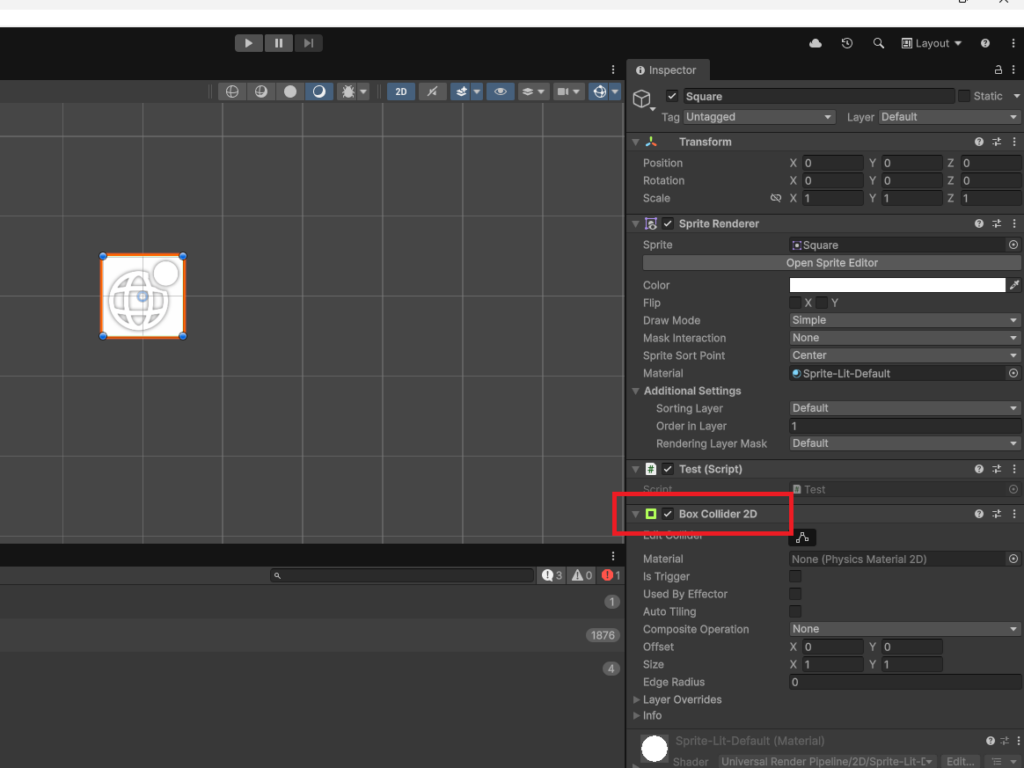Disable the Box Collider 2D component checkbox
Image resolution: width=1024 pixels, height=768 pixels.
668,514
